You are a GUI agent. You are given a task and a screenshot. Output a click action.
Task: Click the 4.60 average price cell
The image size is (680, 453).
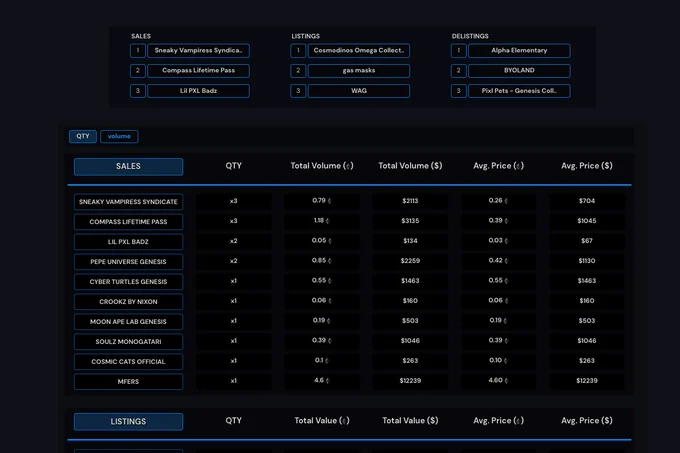click(498, 381)
